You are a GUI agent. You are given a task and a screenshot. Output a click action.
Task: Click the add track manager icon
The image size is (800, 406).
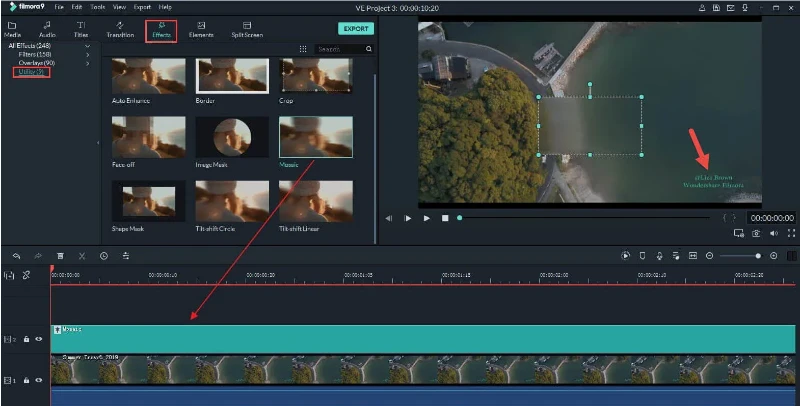point(9,275)
